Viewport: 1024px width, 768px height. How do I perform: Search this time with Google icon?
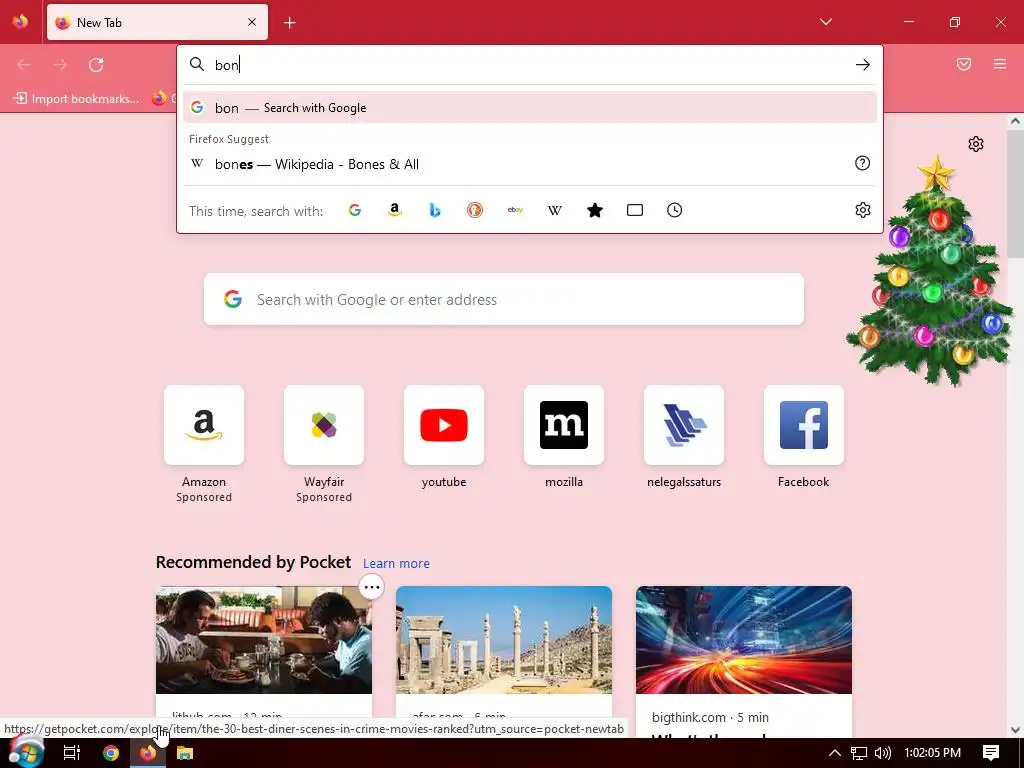[x=355, y=210]
